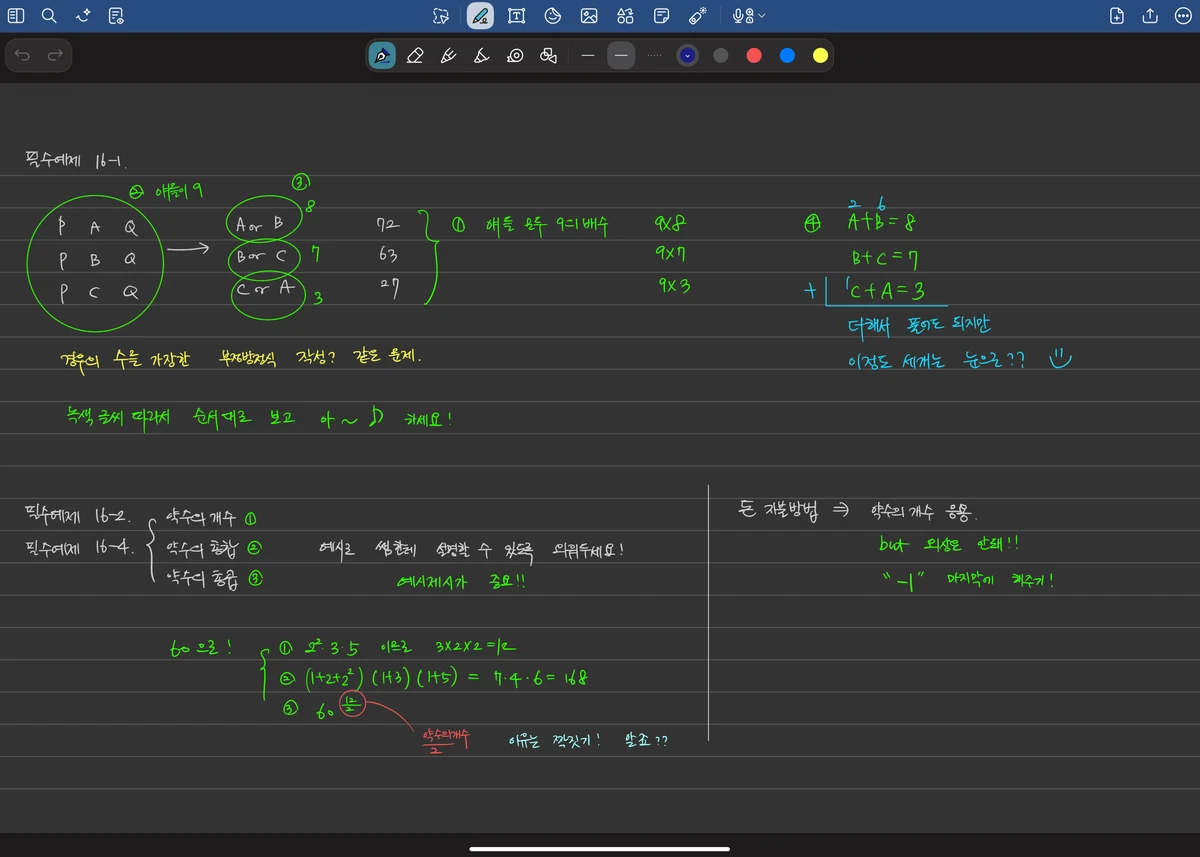
Task: Tap the green text '예시제시가 중요!!'
Action: click(x=461, y=580)
